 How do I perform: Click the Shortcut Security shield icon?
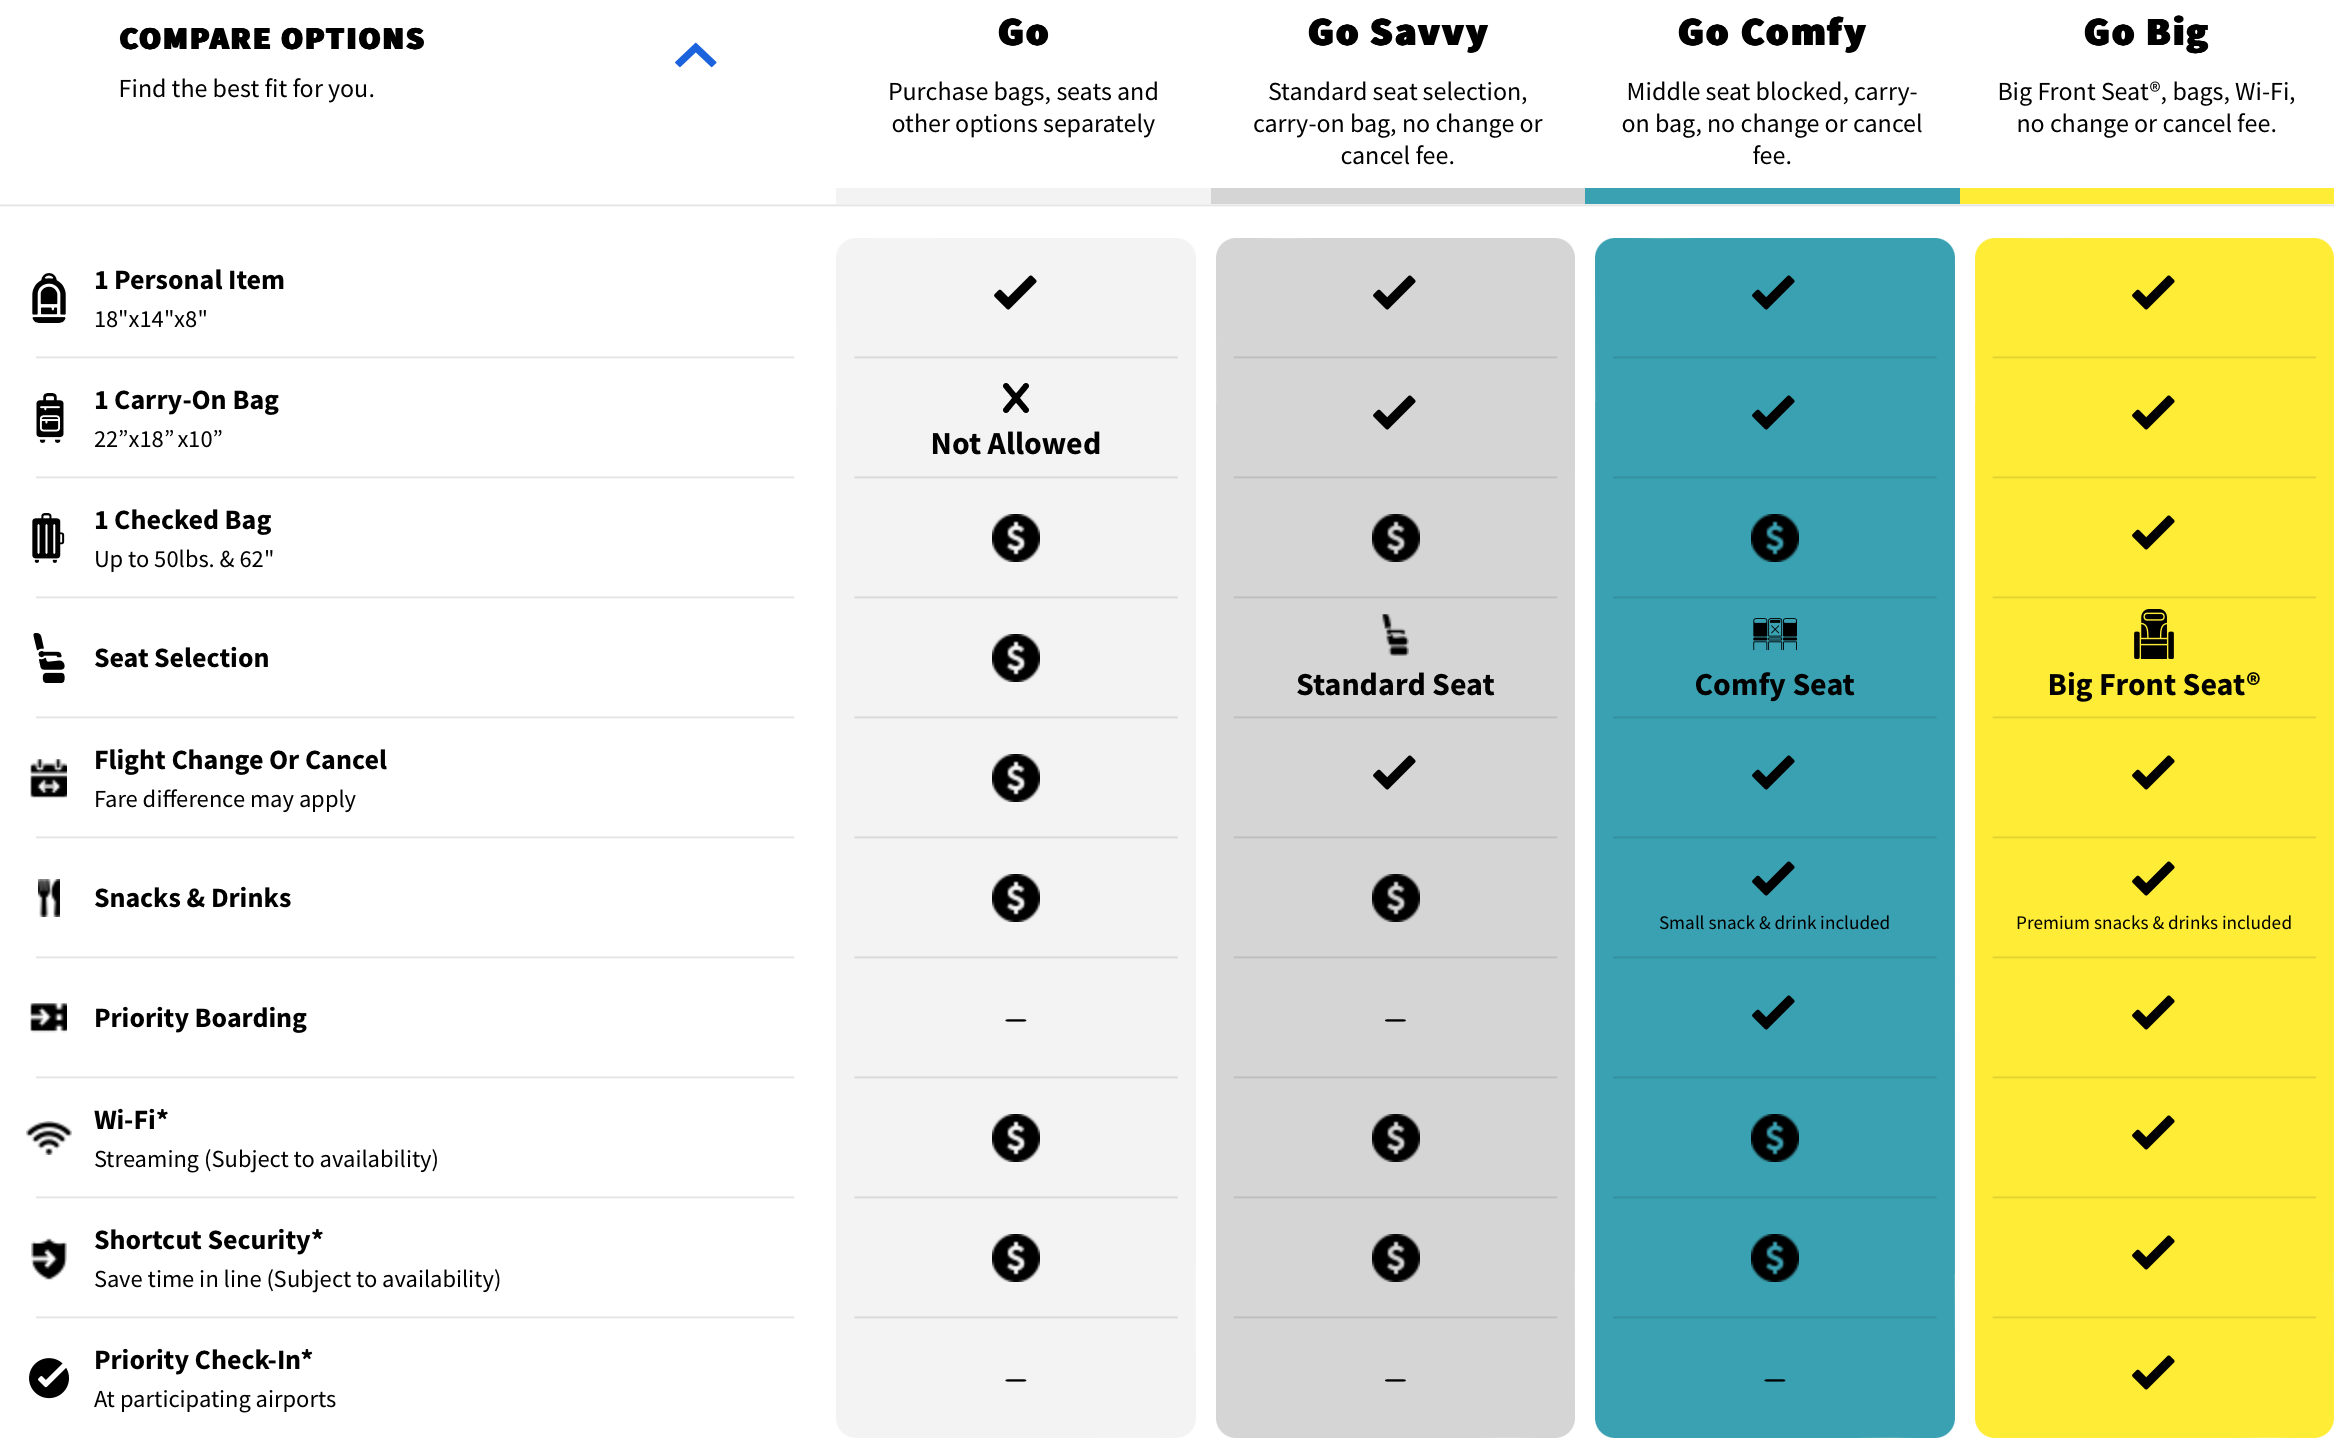tap(49, 1258)
